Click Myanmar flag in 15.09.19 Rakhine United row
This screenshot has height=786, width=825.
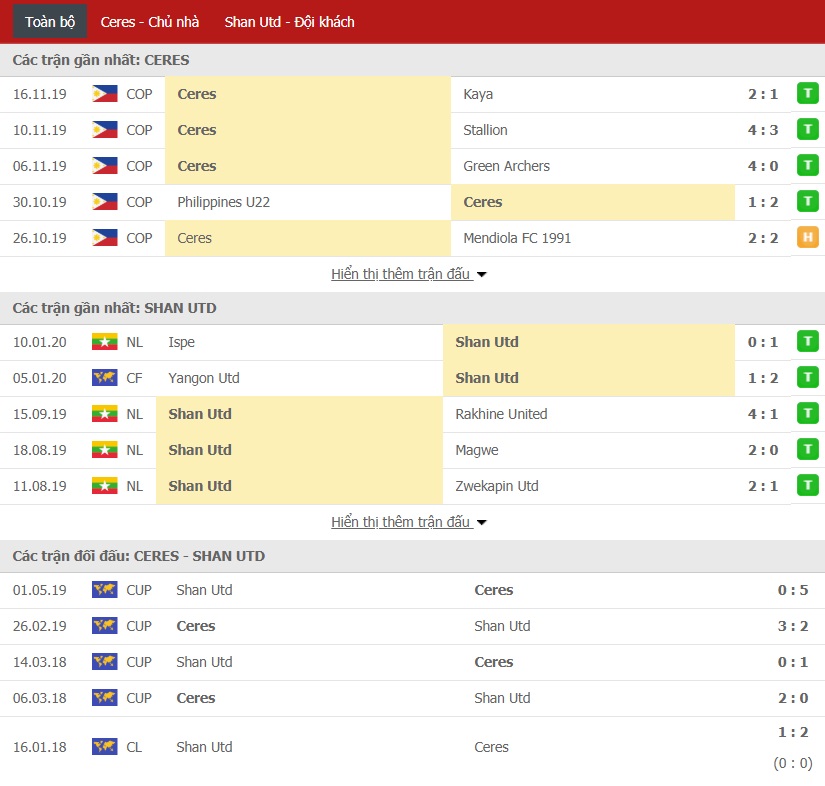click(x=105, y=414)
